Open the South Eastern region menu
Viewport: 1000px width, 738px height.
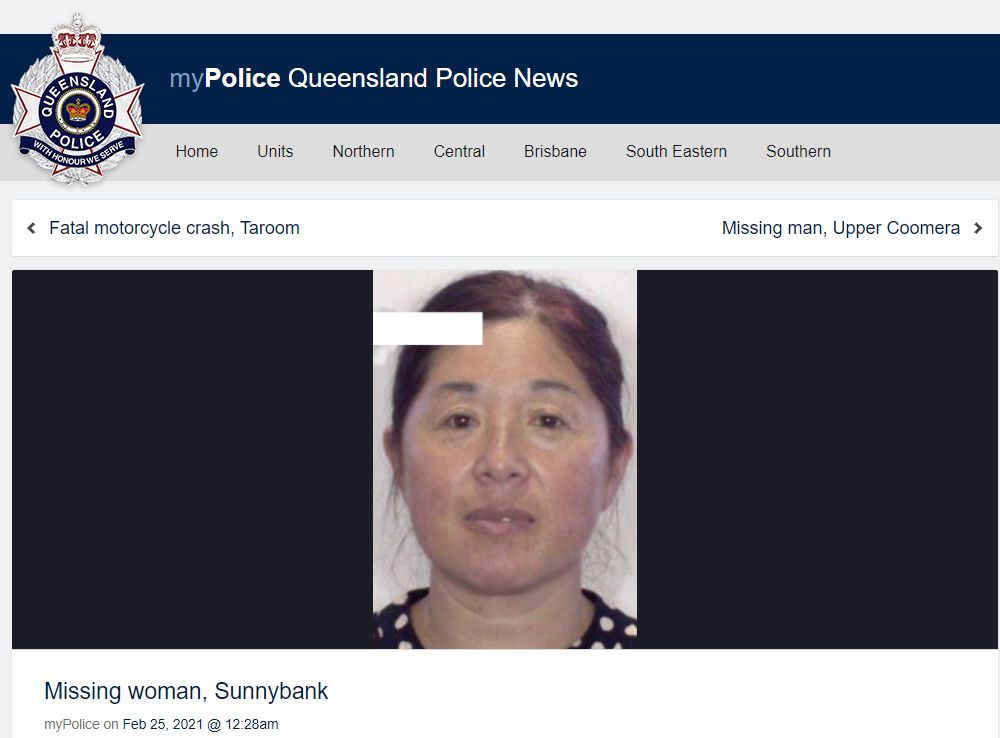676,152
